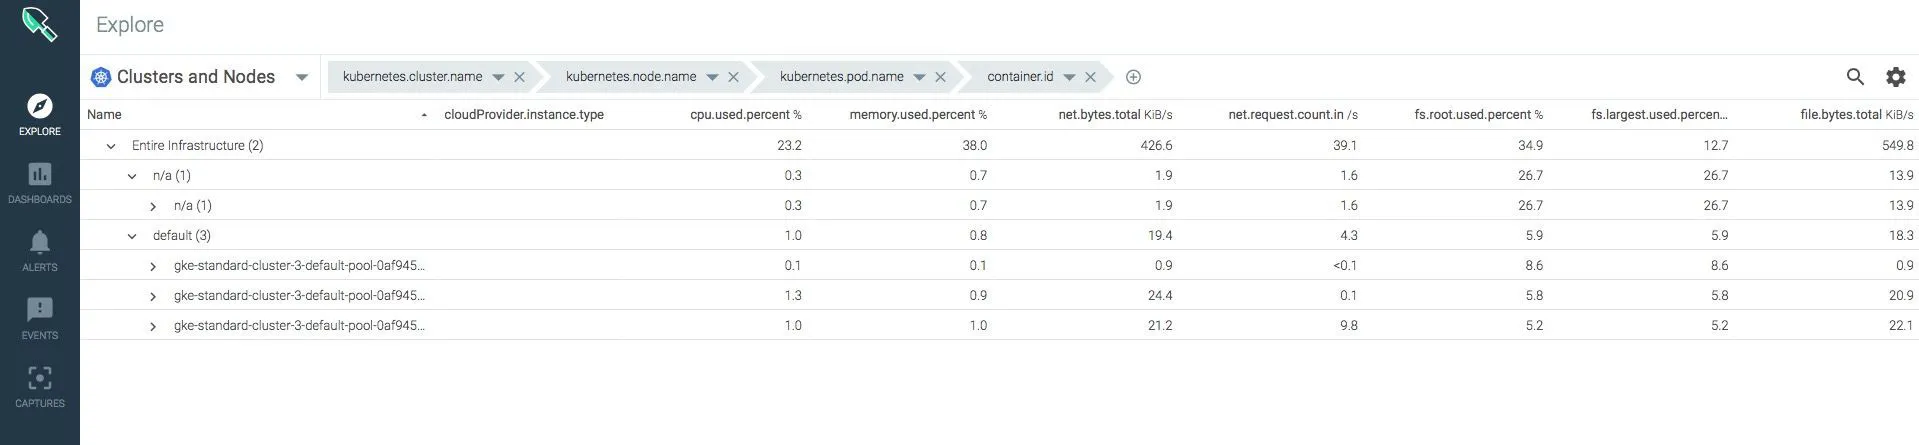1919x445 pixels.
Task: Collapse the default (3) group
Action: pos(132,236)
